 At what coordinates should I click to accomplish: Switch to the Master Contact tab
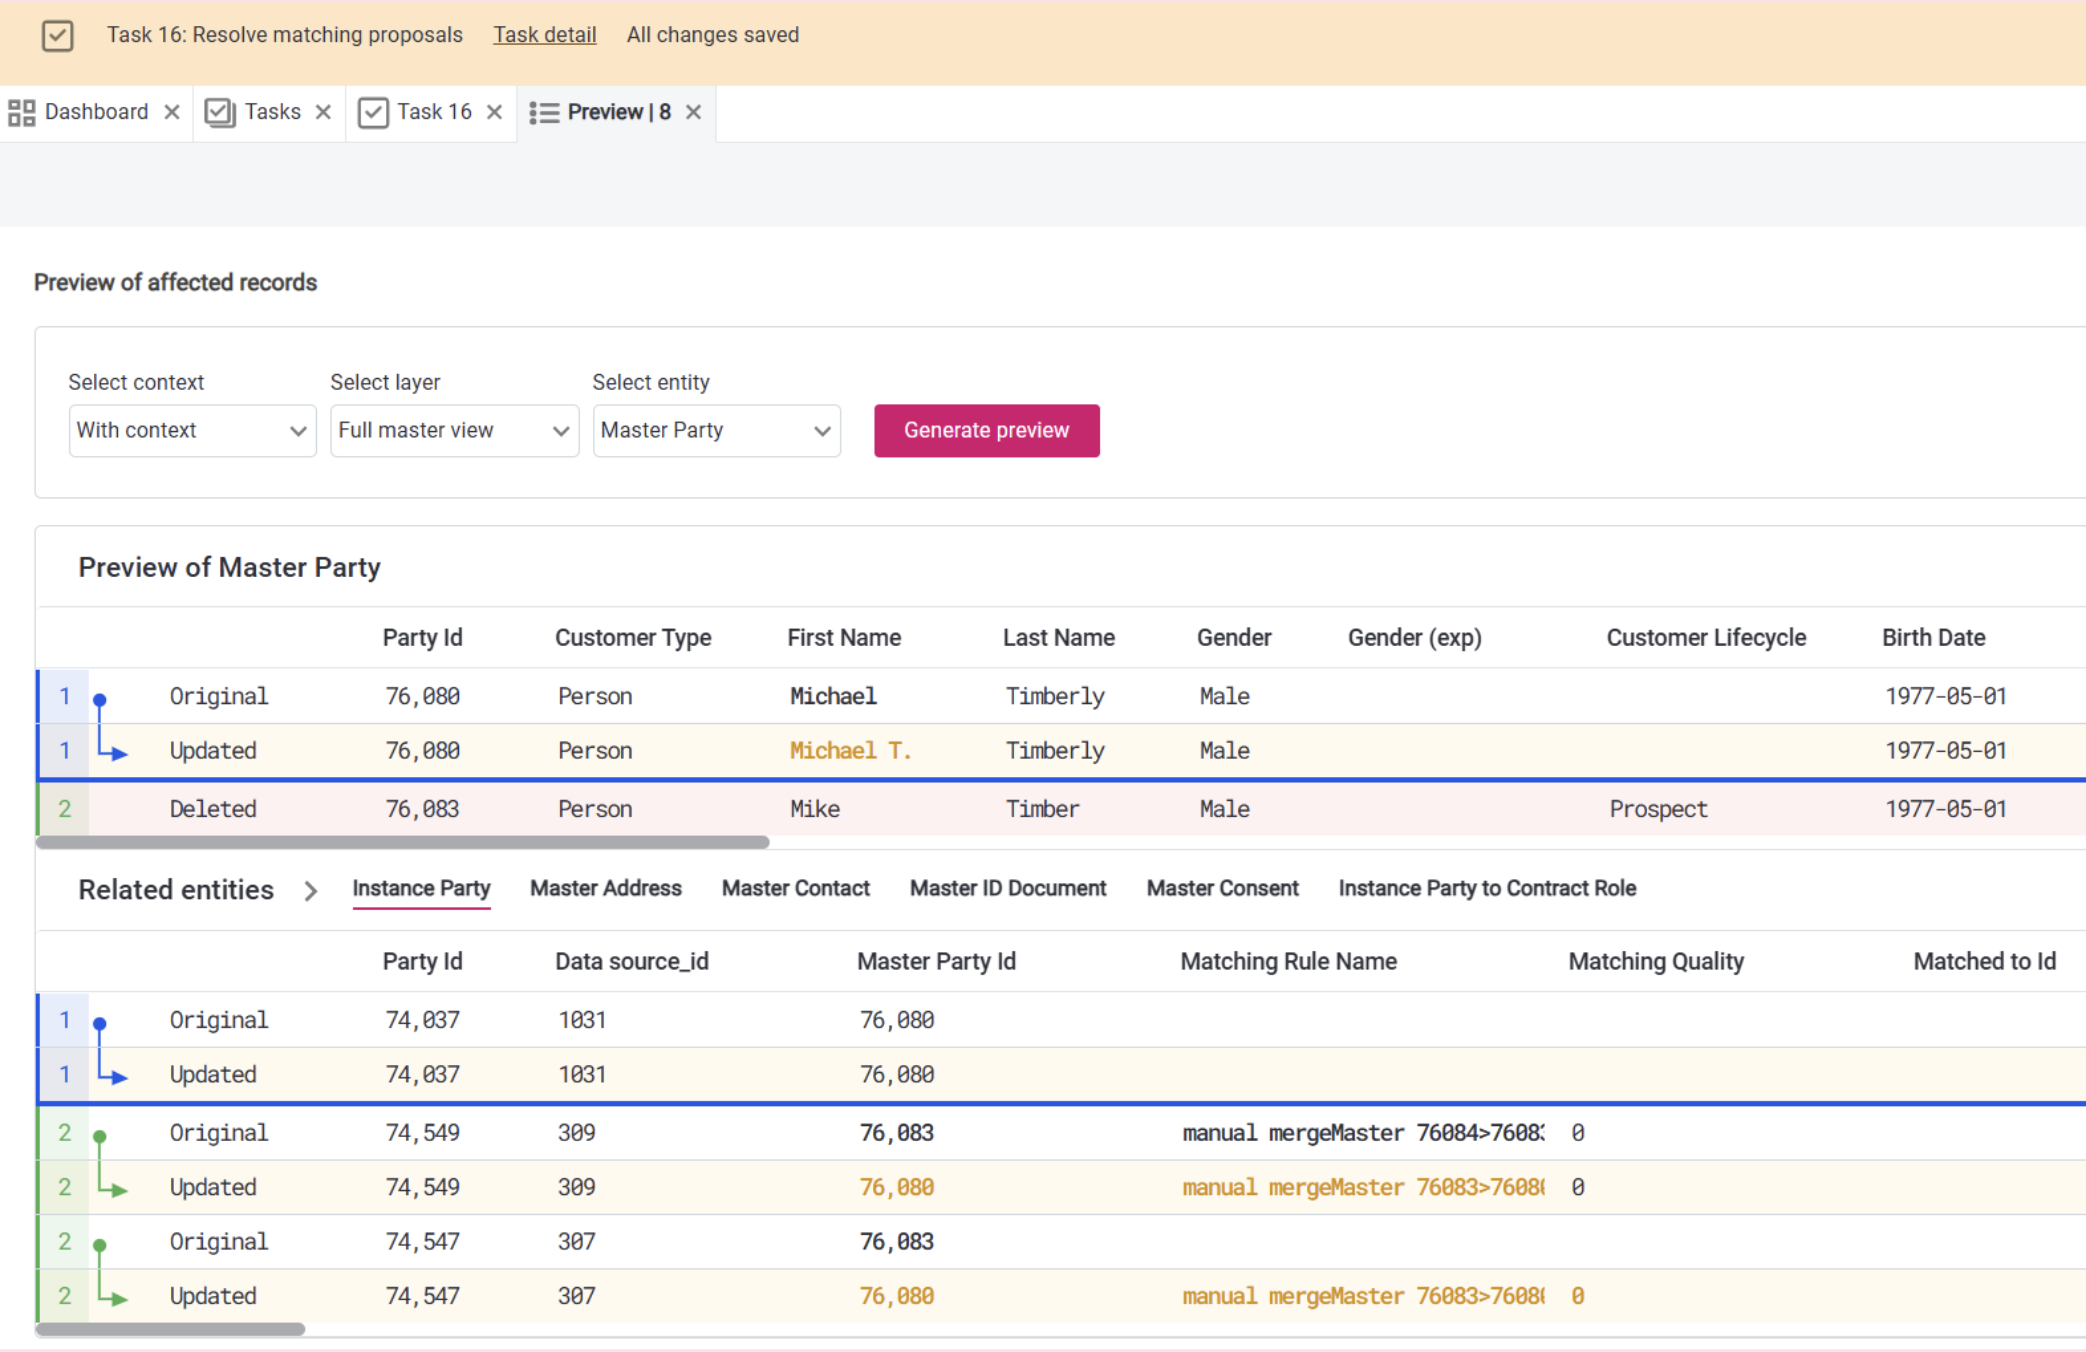point(795,888)
